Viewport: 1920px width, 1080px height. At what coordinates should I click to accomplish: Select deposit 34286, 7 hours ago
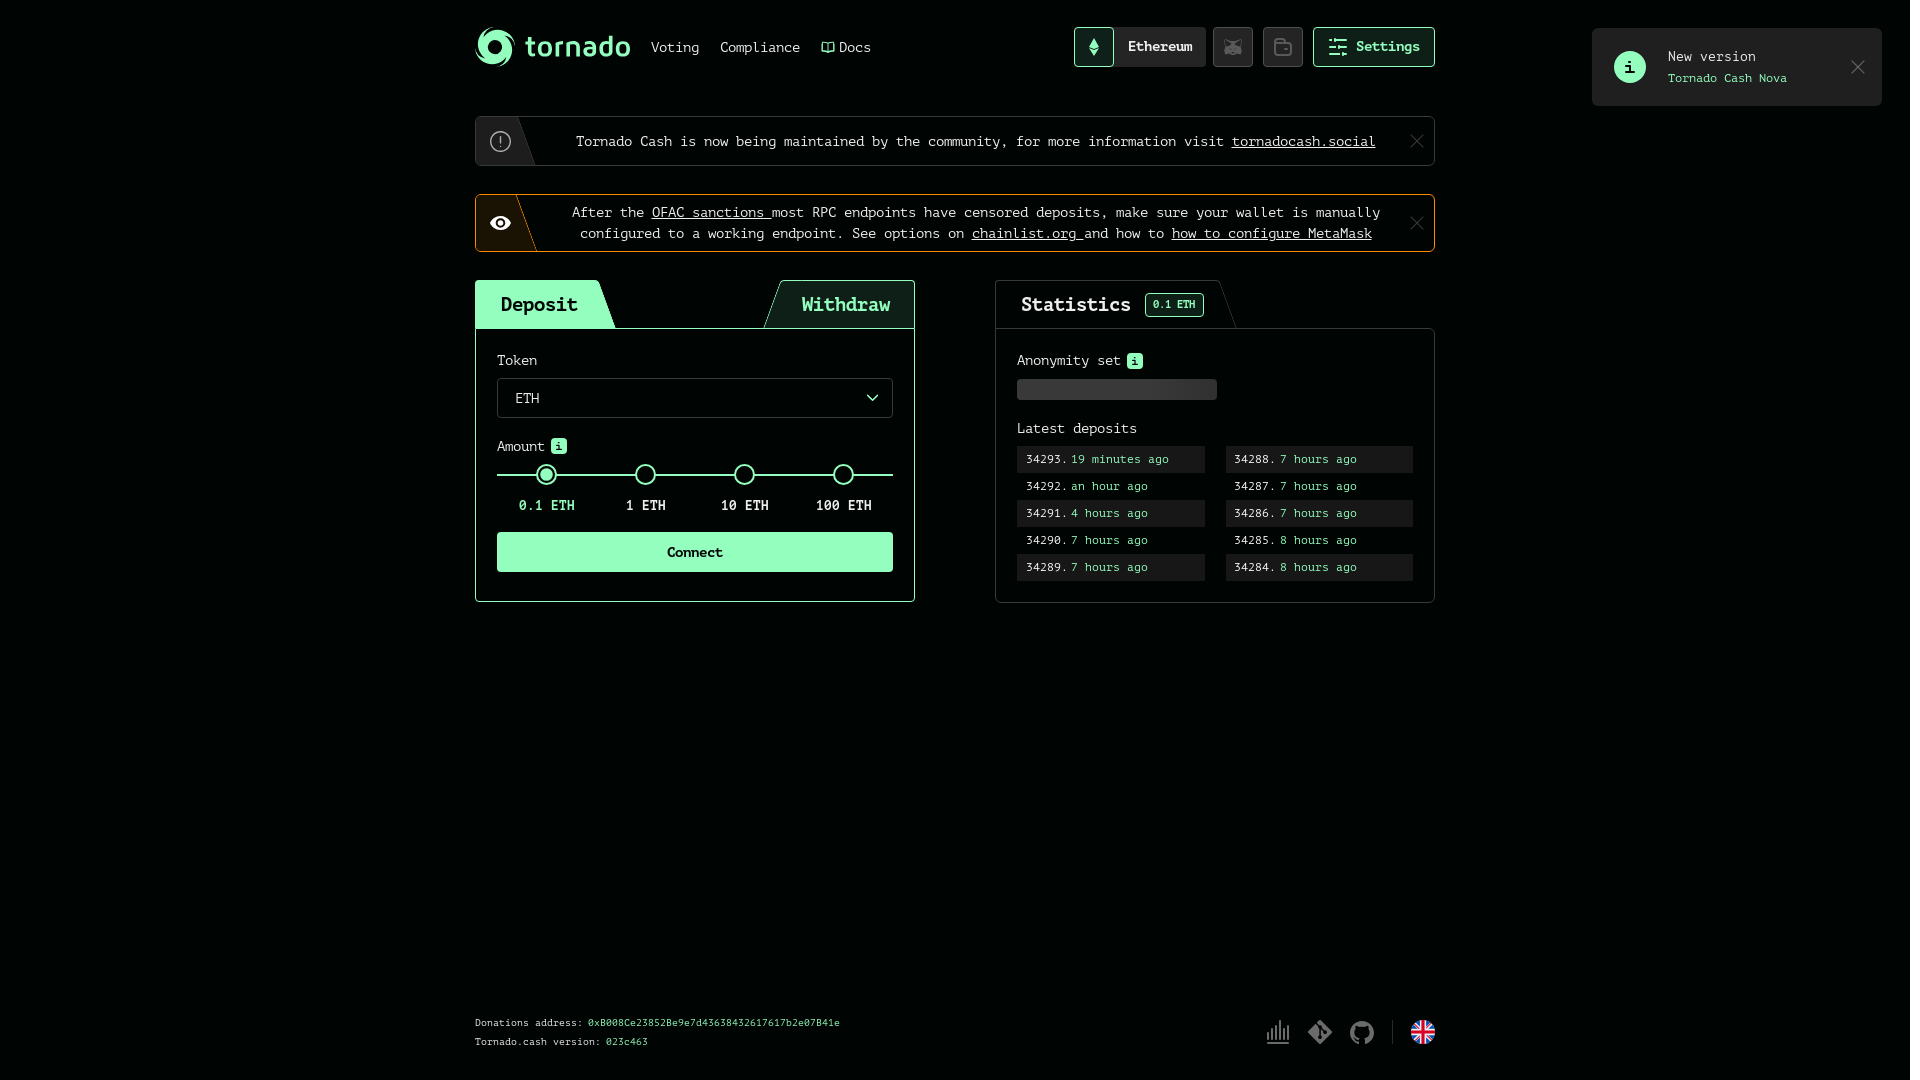pyautogui.click(x=1319, y=513)
